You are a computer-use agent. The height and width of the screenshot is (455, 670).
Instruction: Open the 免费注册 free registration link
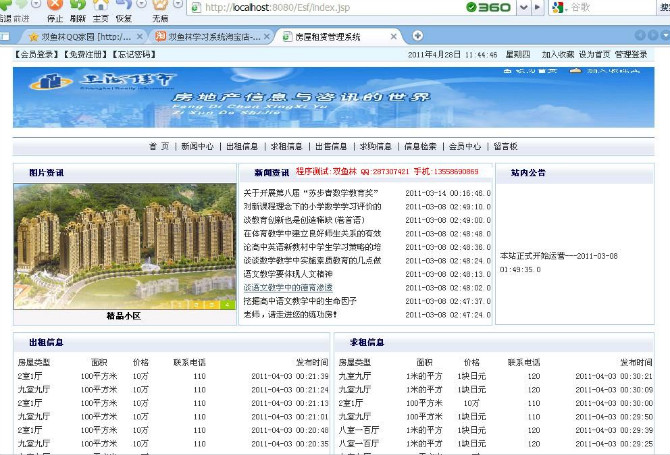pyautogui.click(x=85, y=54)
